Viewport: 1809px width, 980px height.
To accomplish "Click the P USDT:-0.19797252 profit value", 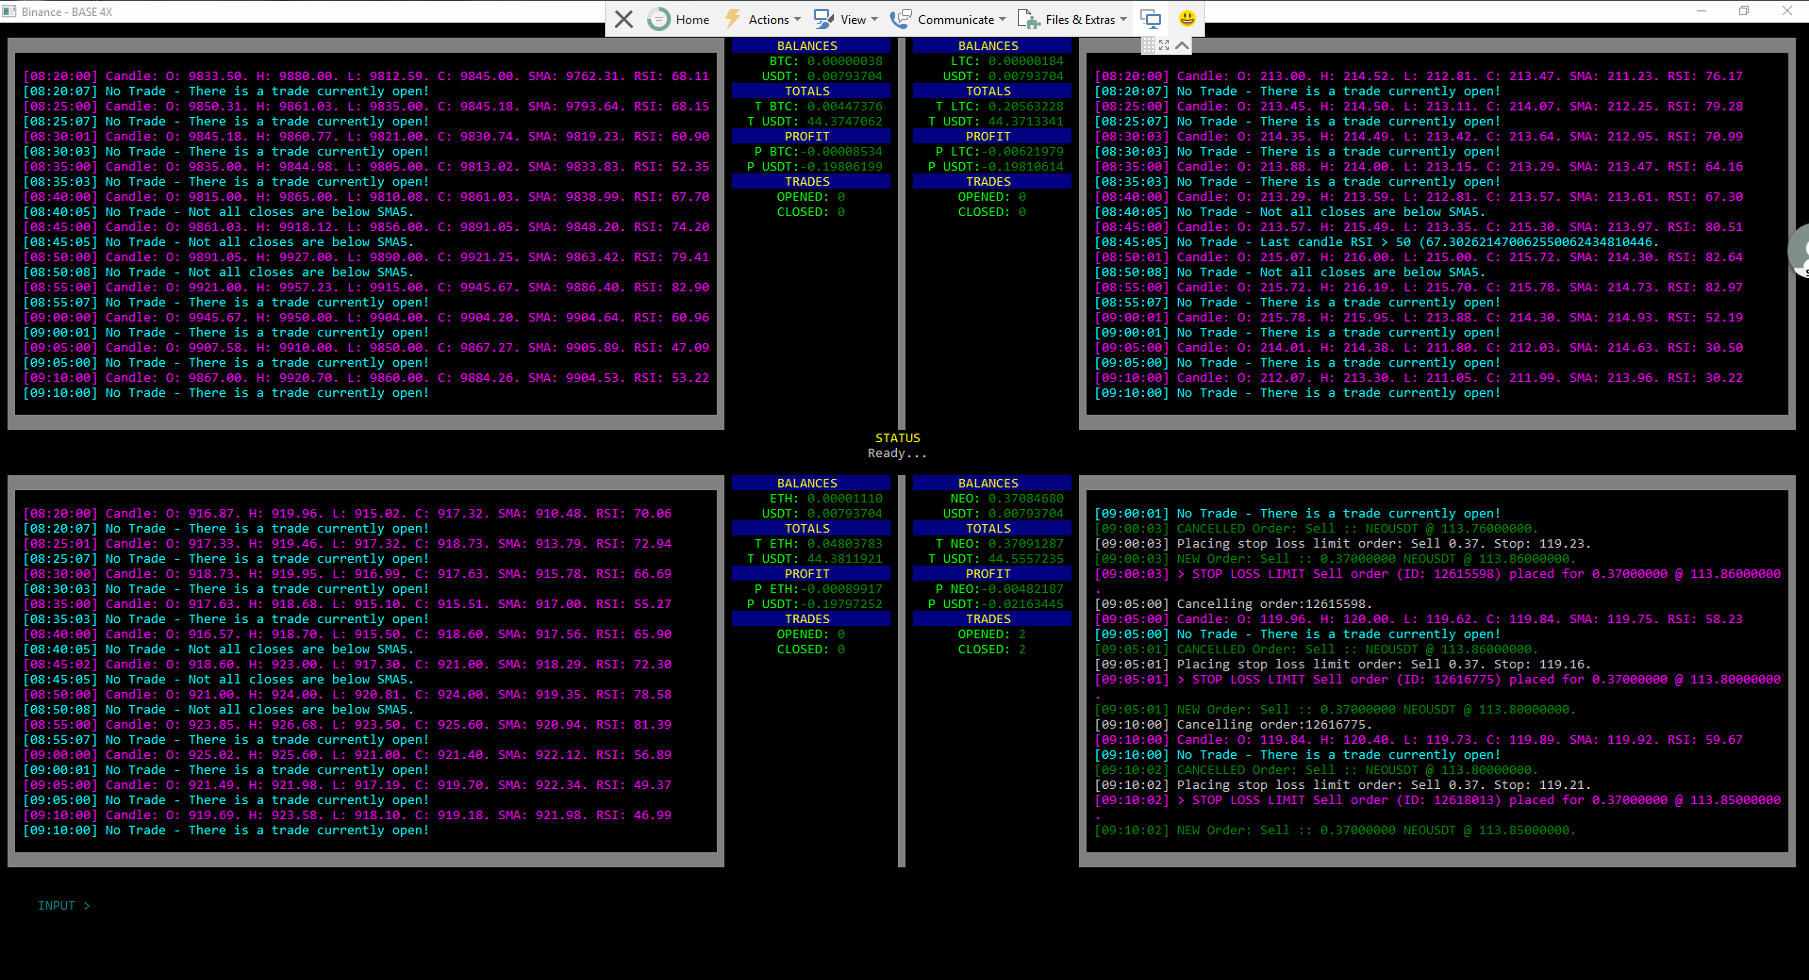I will pos(814,604).
